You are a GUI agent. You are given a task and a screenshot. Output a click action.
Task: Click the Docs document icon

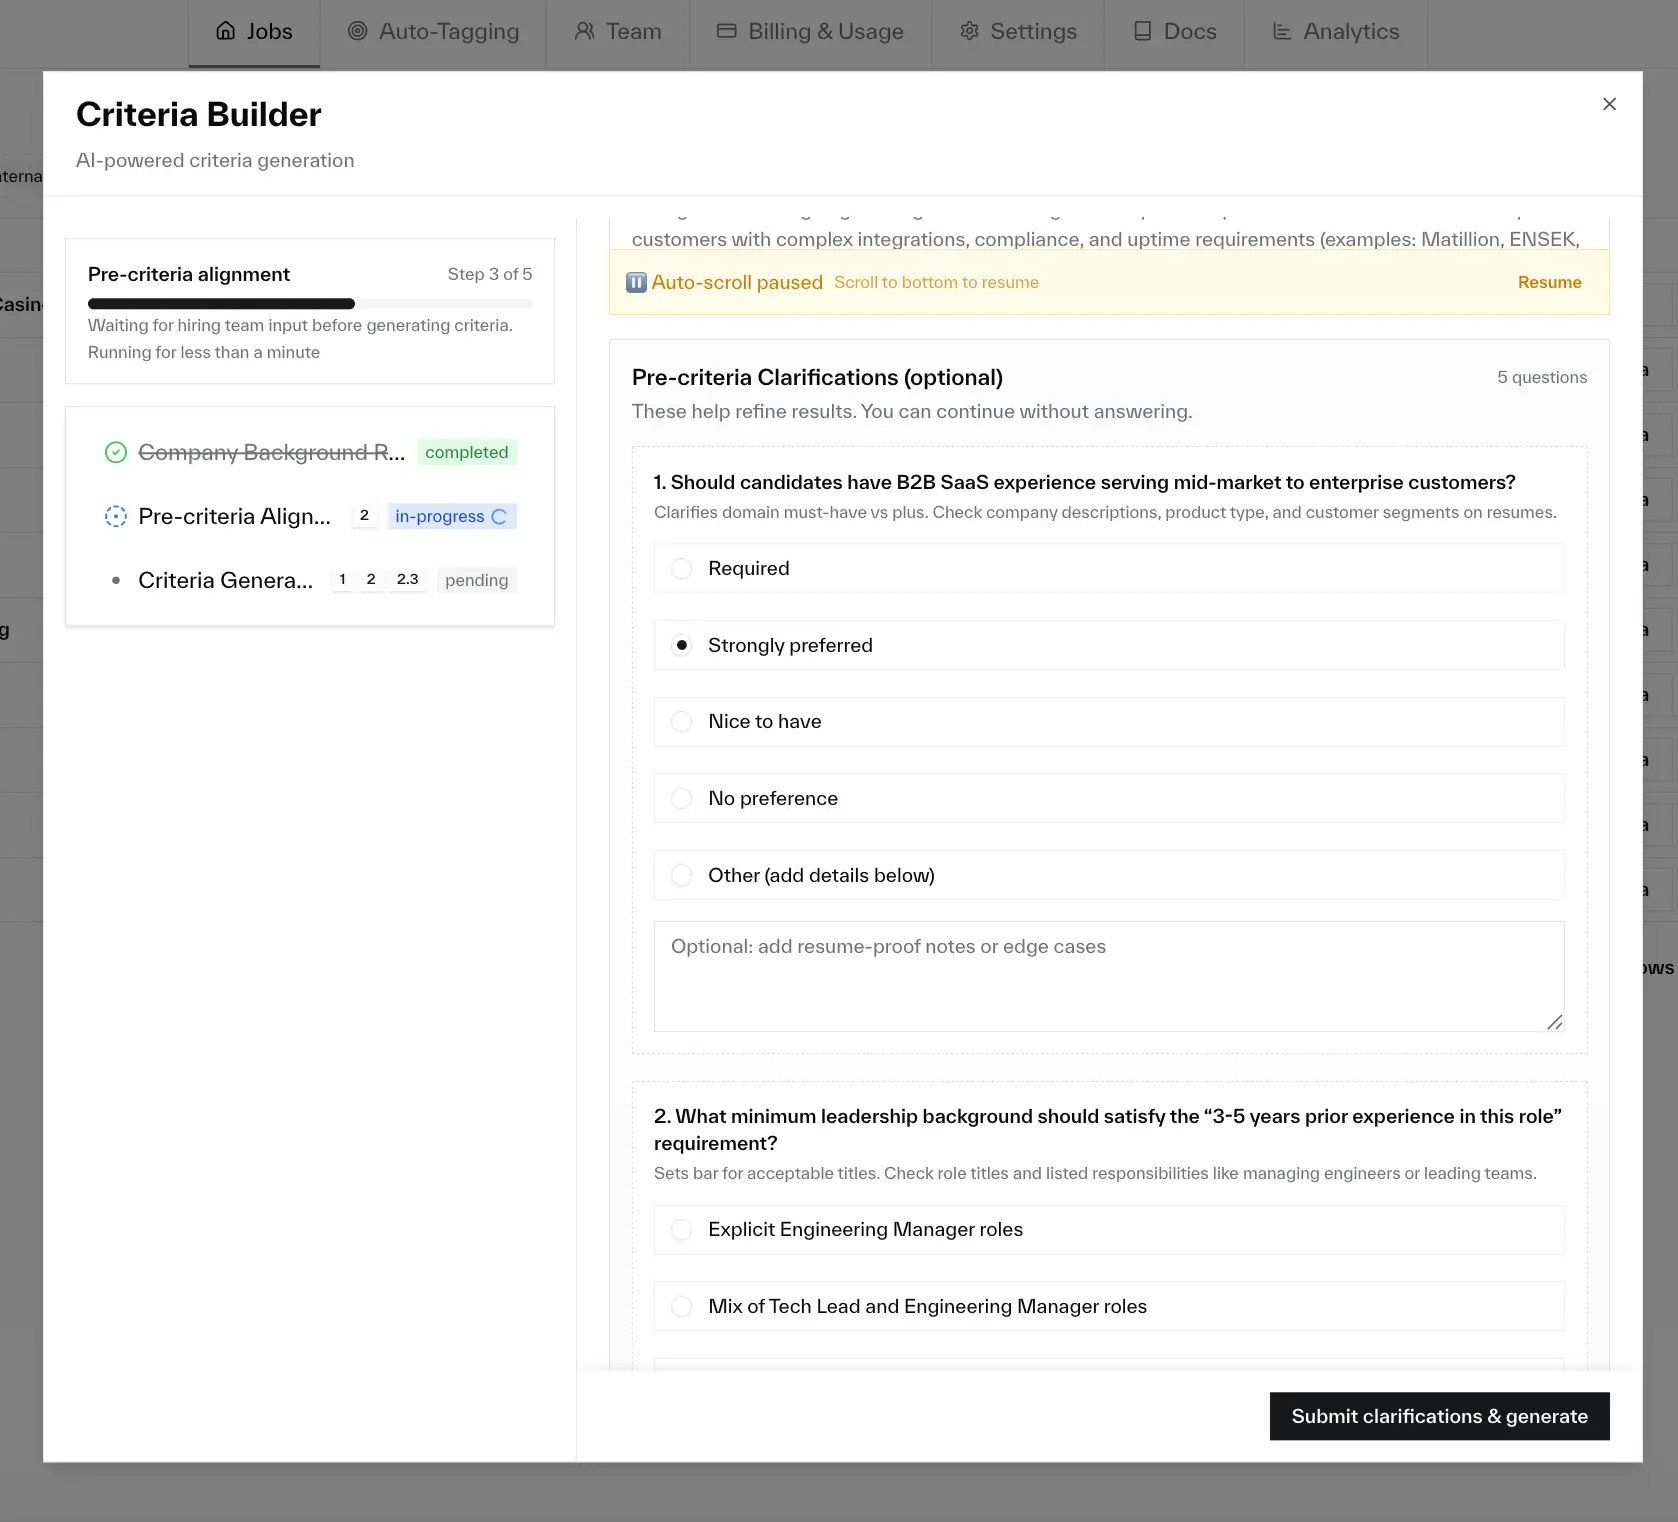1141,31
